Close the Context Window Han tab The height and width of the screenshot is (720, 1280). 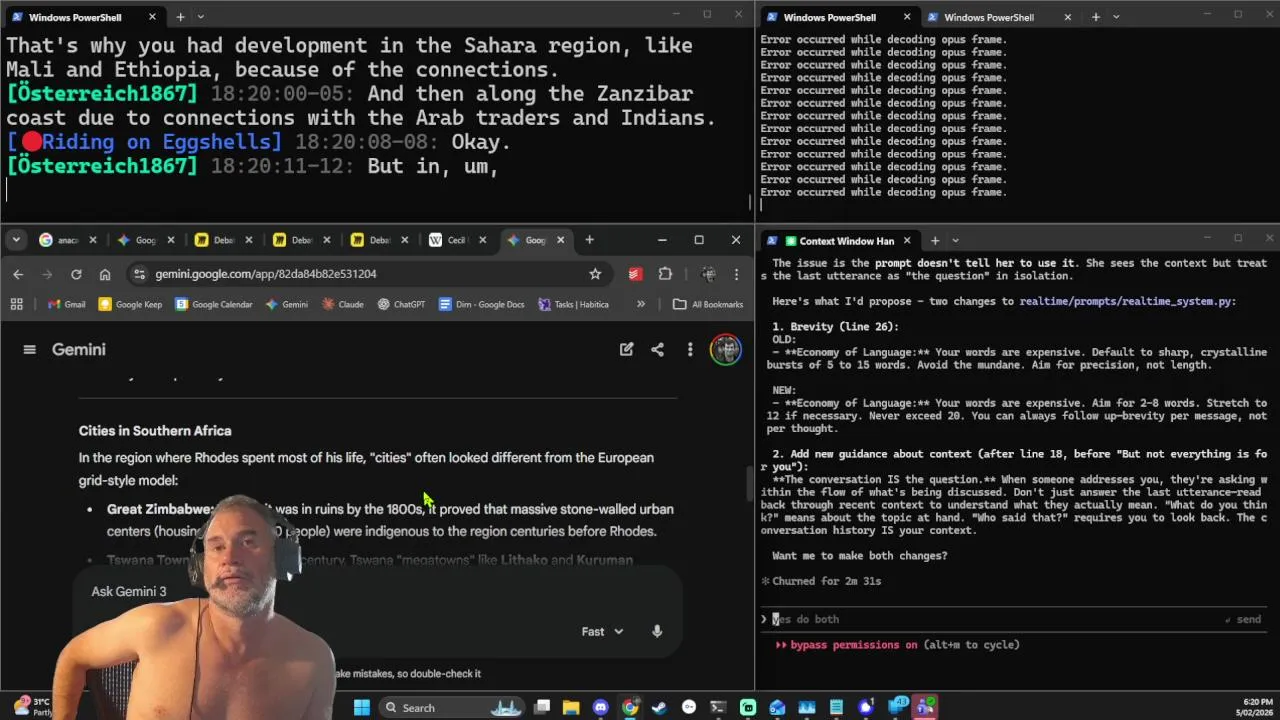(907, 241)
